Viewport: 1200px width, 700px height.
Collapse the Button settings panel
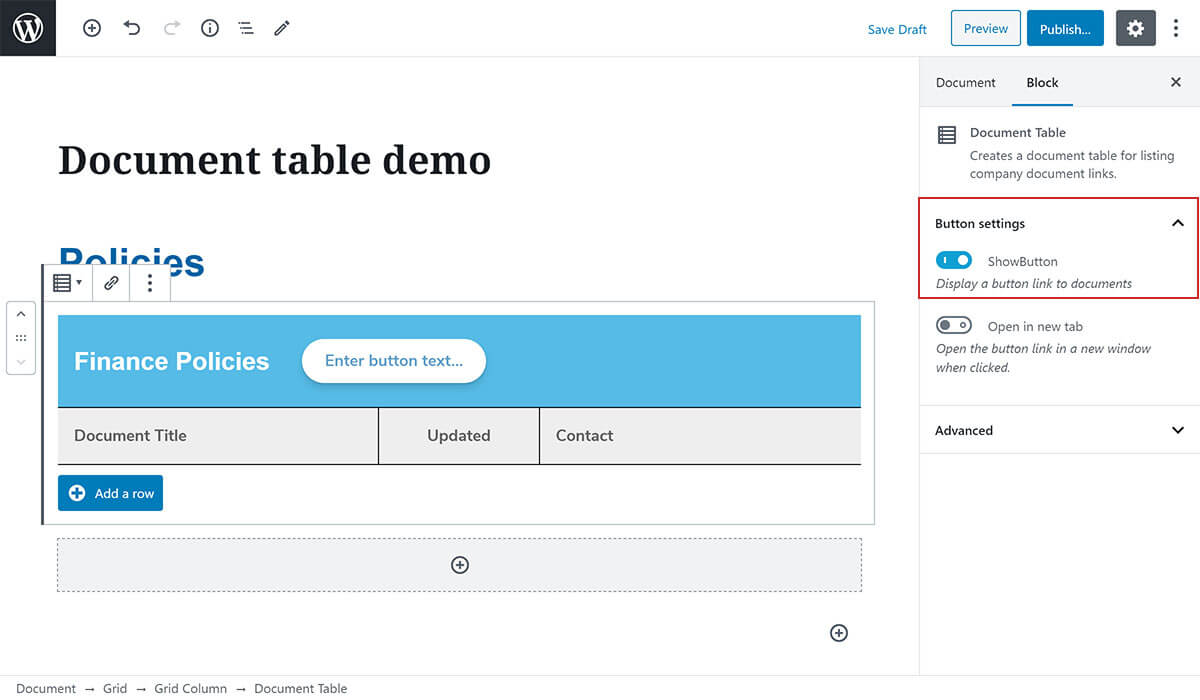pyautogui.click(x=1177, y=224)
